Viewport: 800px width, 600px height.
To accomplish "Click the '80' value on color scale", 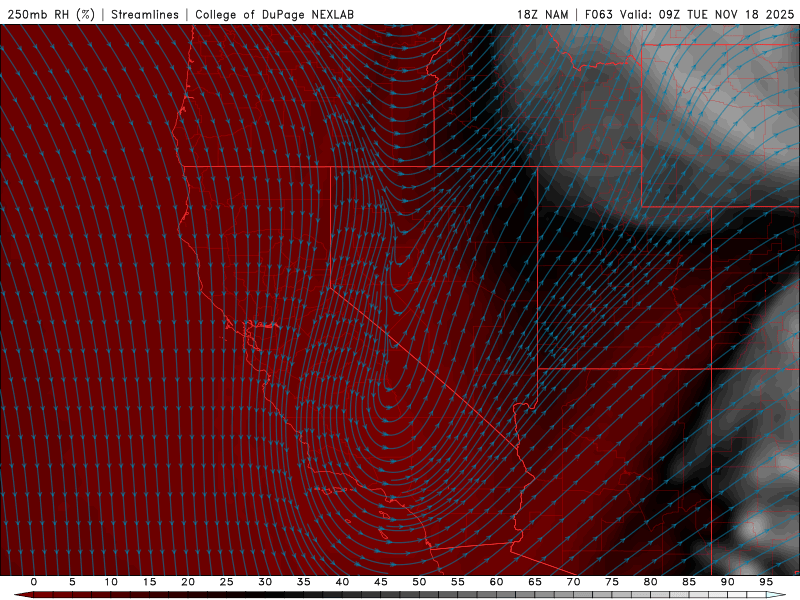I will (651, 582).
